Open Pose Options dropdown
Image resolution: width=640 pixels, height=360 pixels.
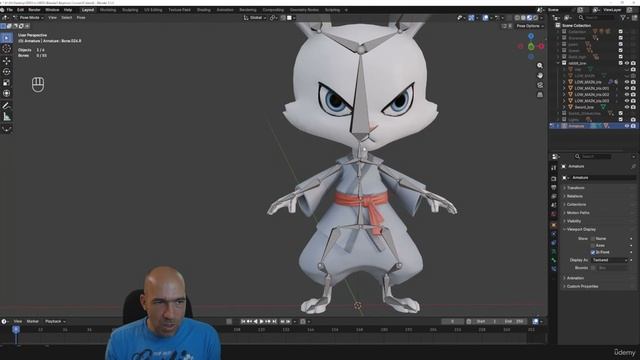point(529,26)
